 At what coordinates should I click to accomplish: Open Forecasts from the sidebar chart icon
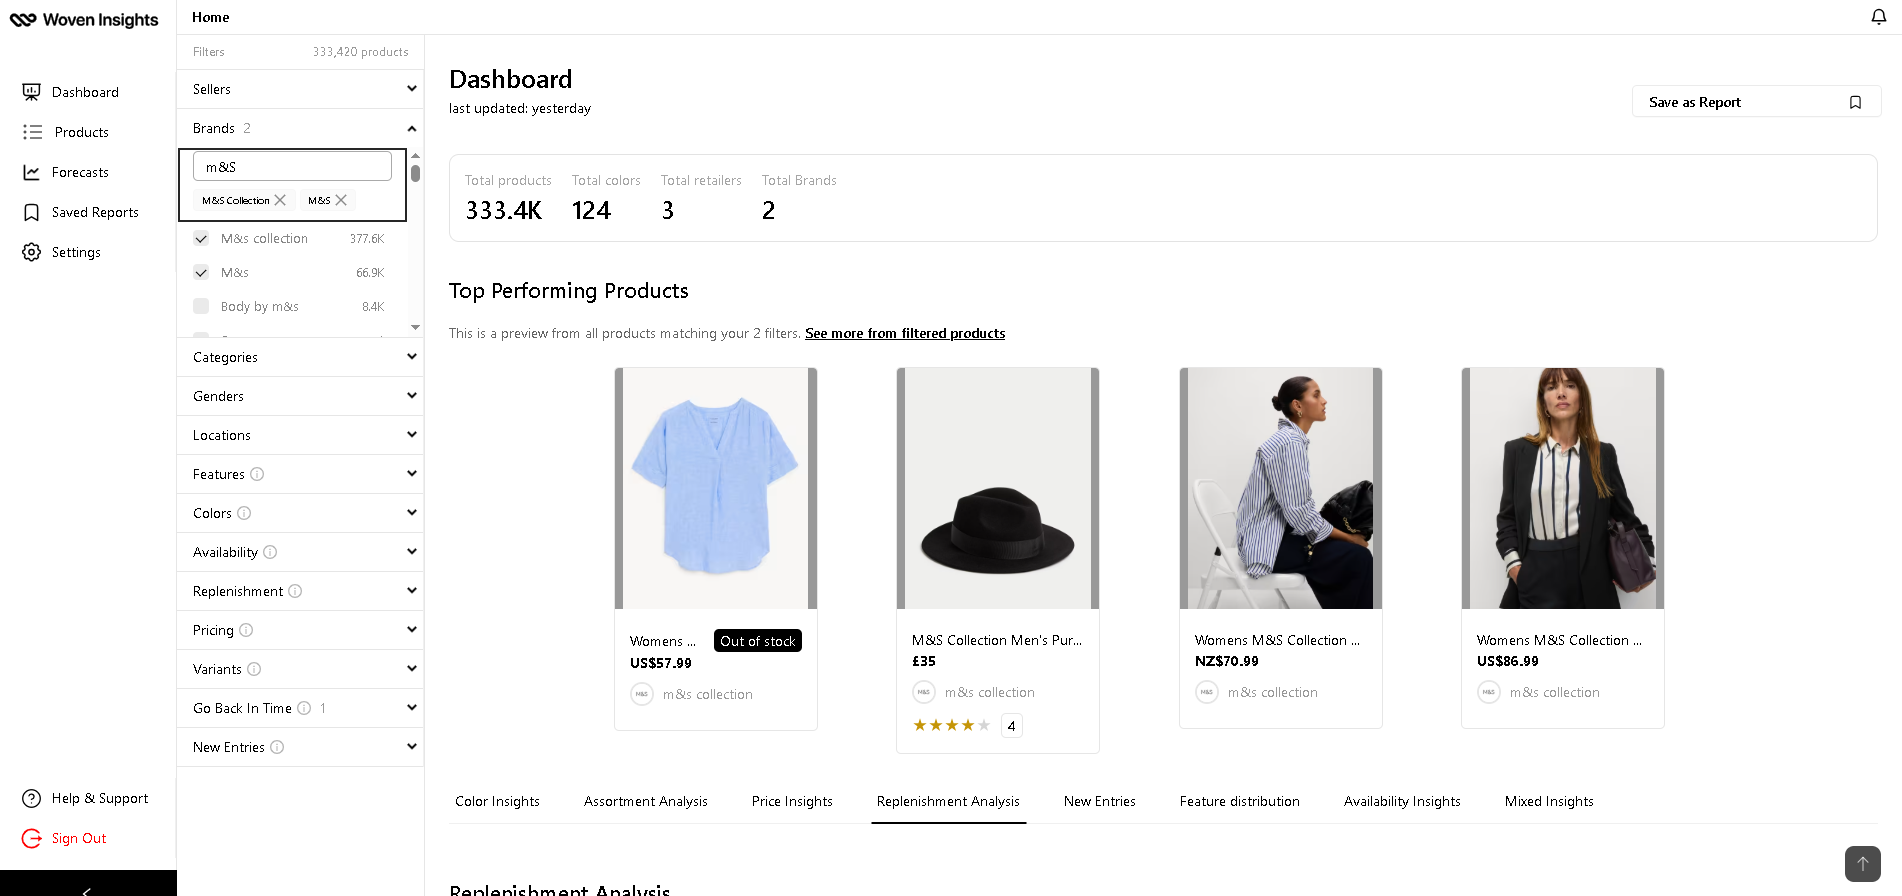point(32,172)
